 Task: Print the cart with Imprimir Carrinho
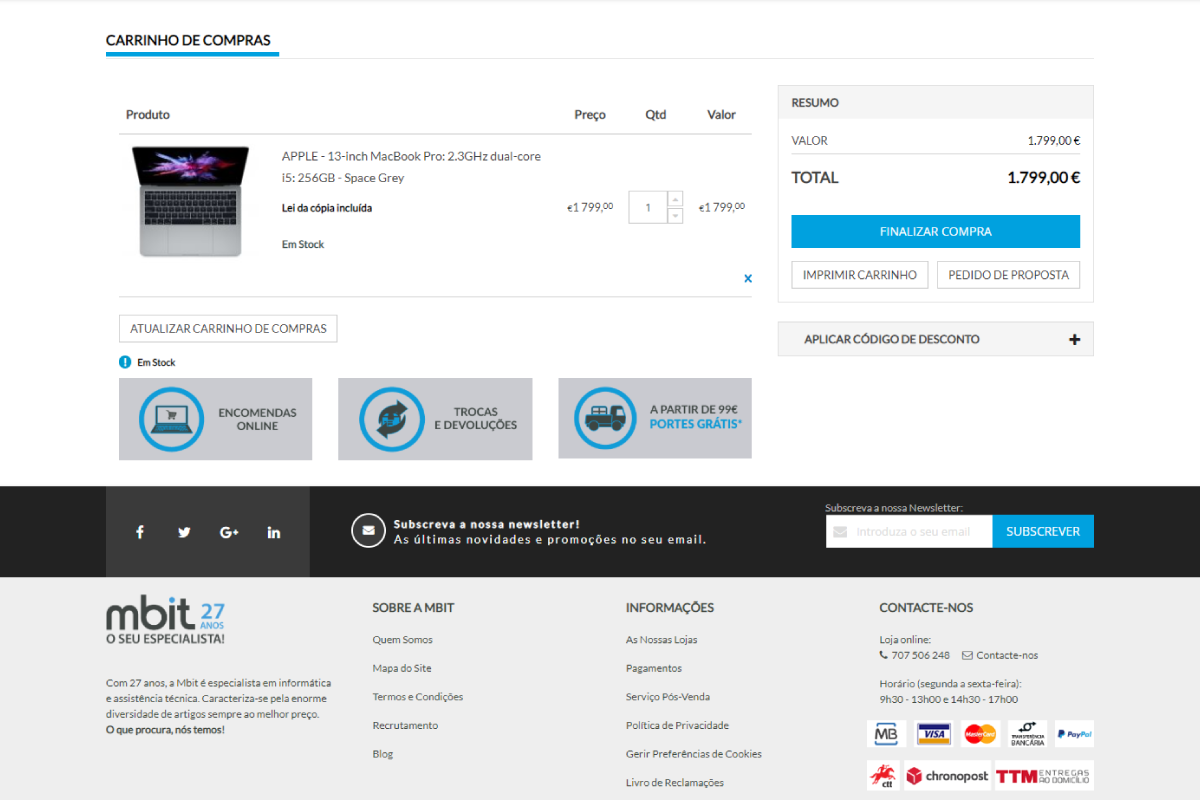[x=860, y=275]
